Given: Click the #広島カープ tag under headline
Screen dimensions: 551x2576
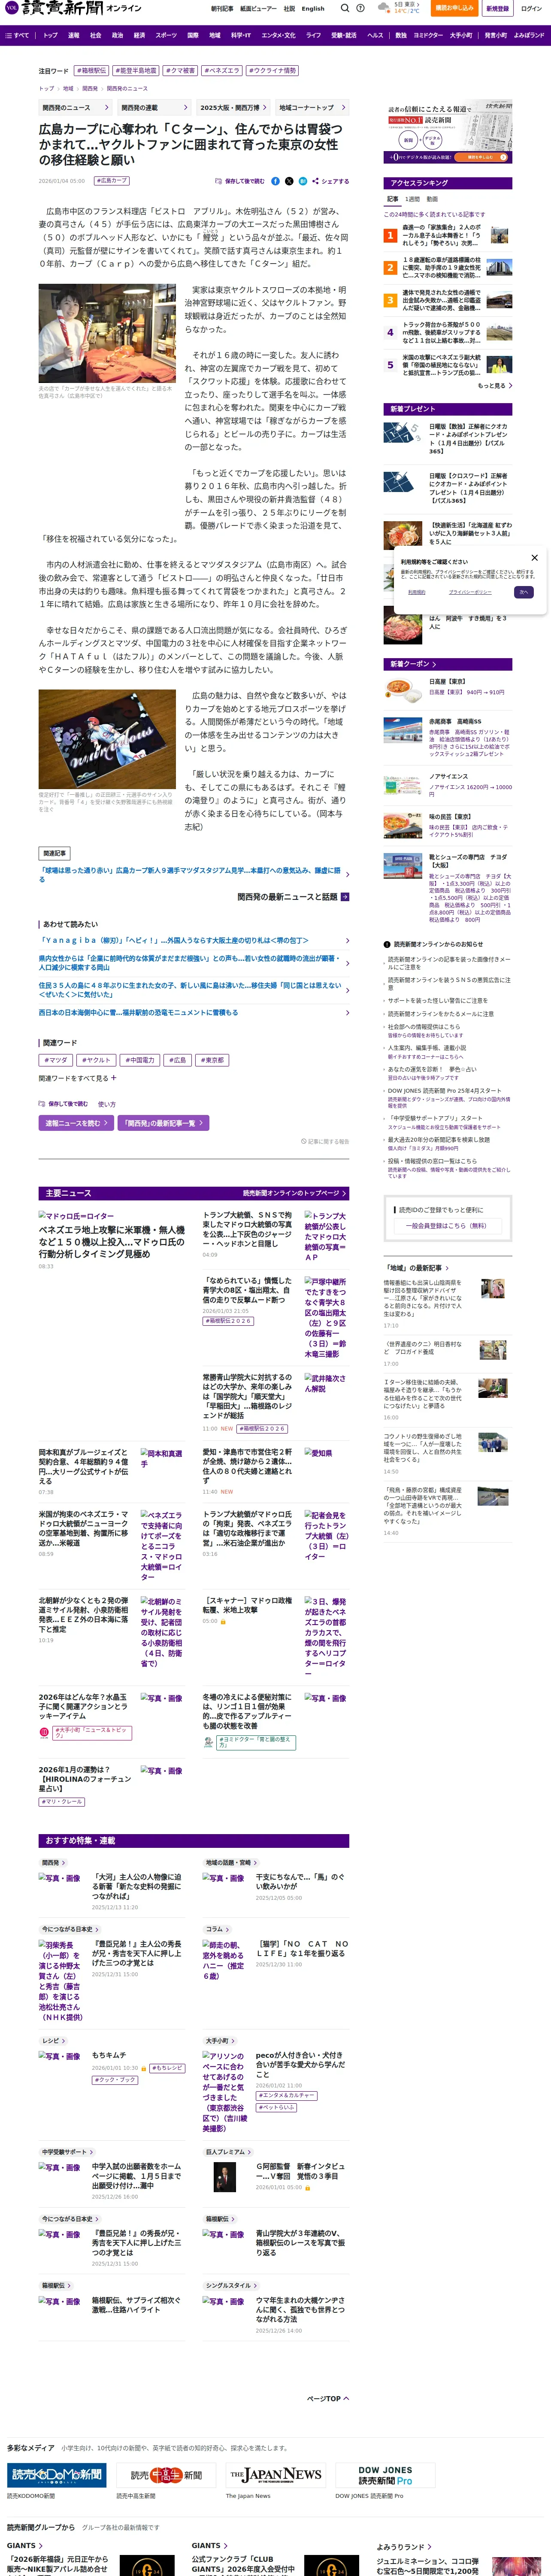Looking at the screenshot, I should coord(112,181).
